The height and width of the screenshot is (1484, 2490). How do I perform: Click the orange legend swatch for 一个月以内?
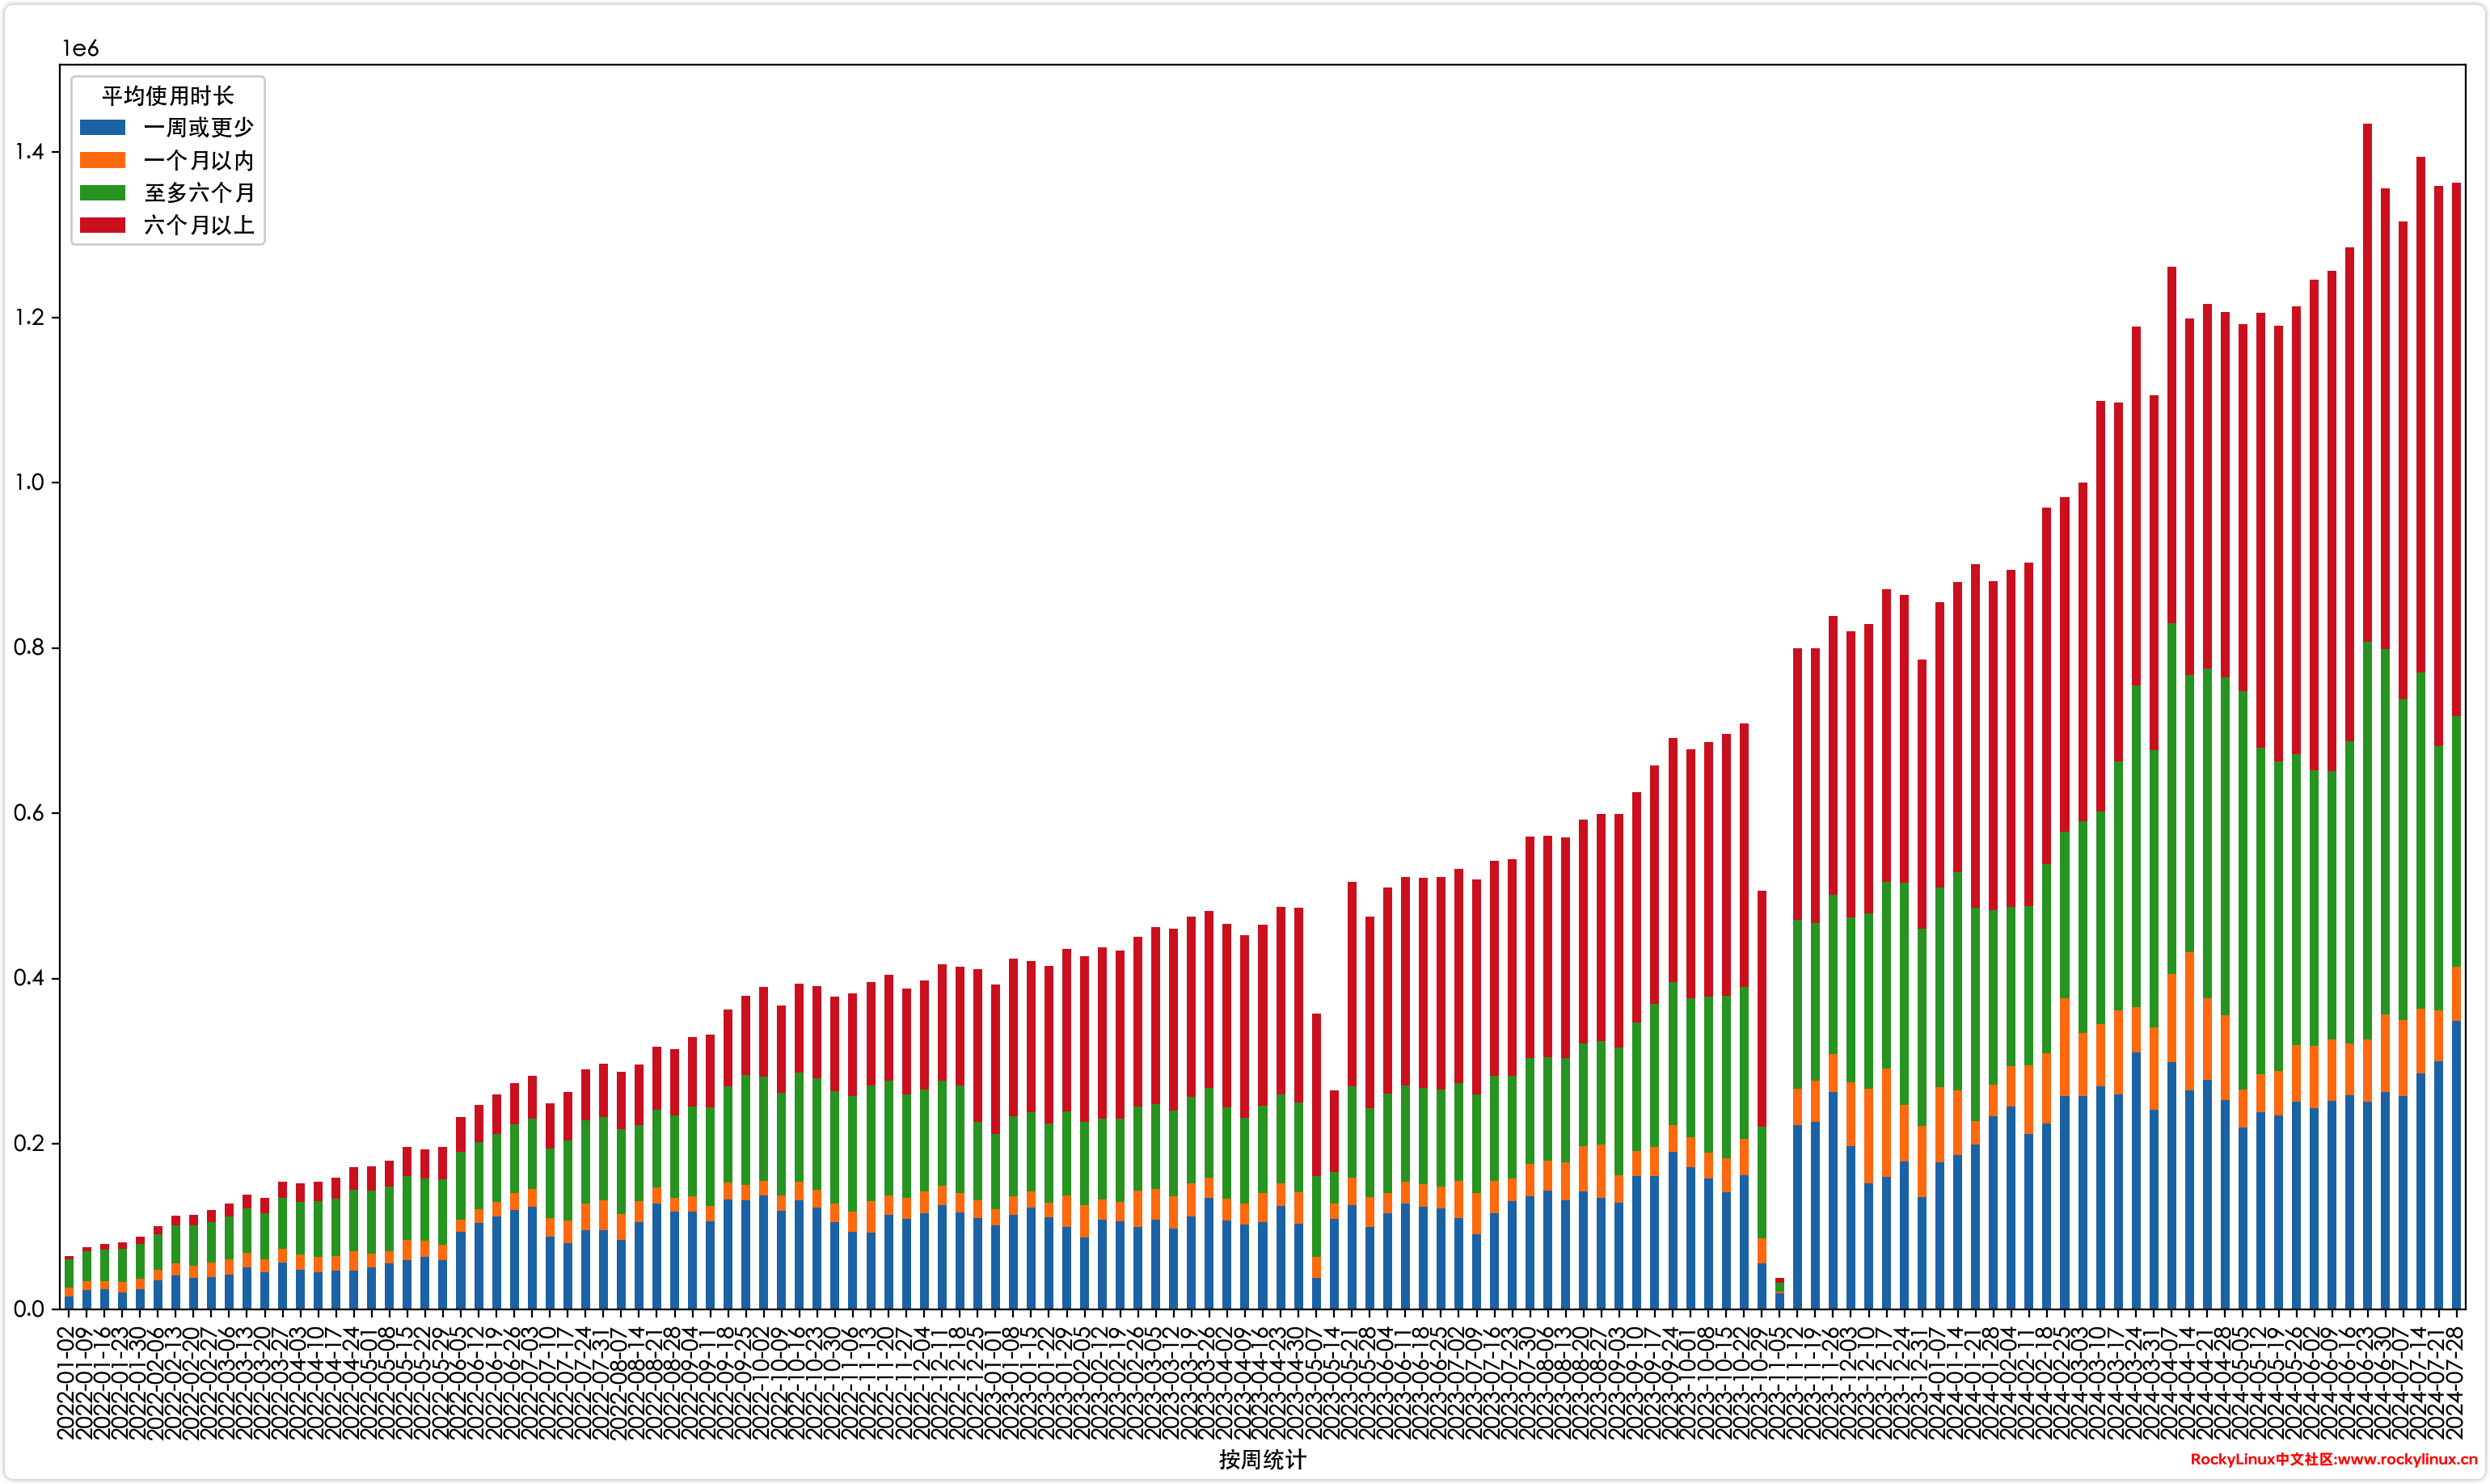[x=102, y=160]
